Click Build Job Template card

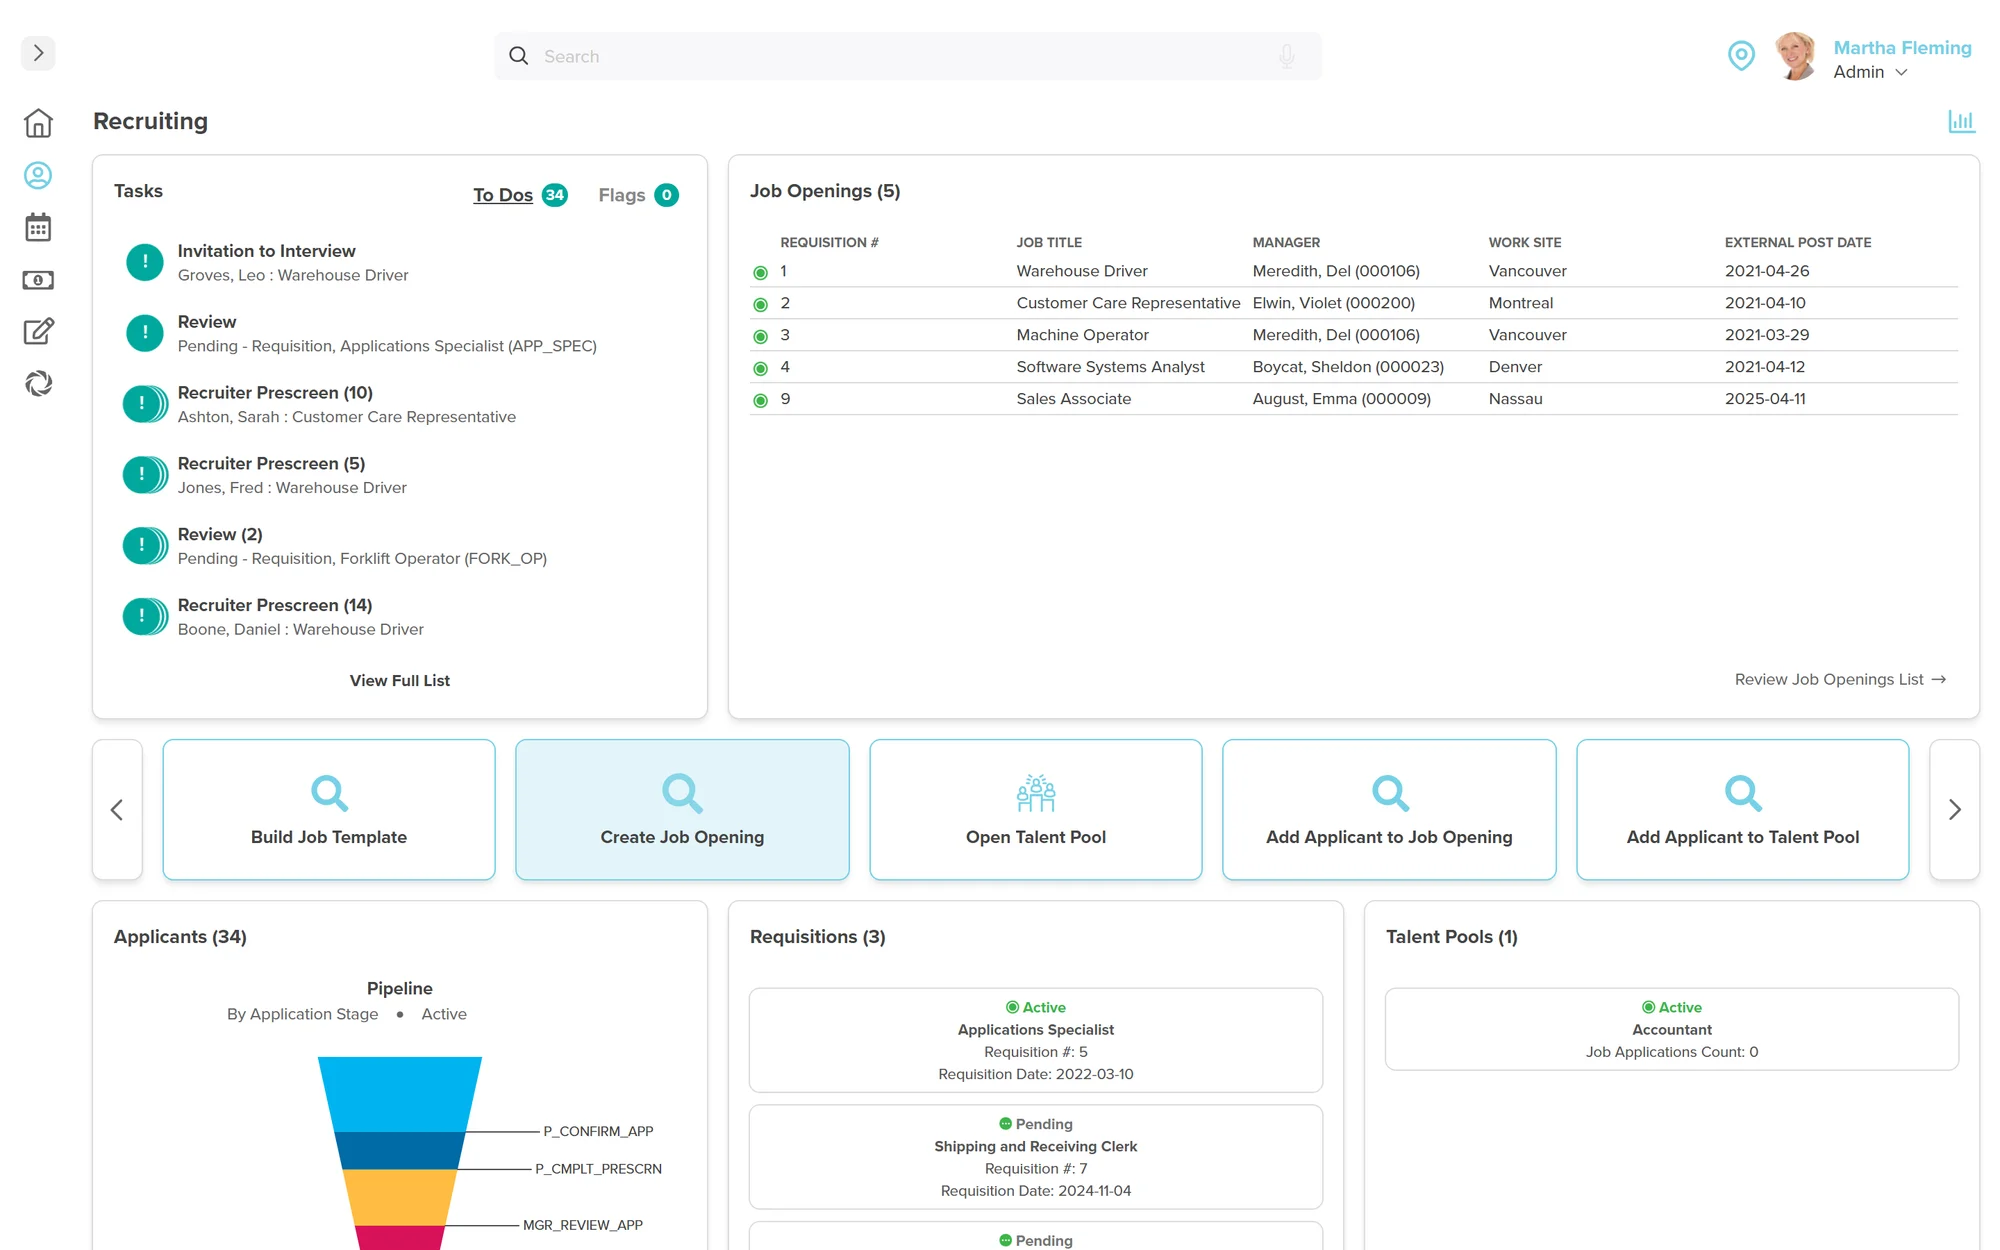pyautogui.click(x=329, y=810)
